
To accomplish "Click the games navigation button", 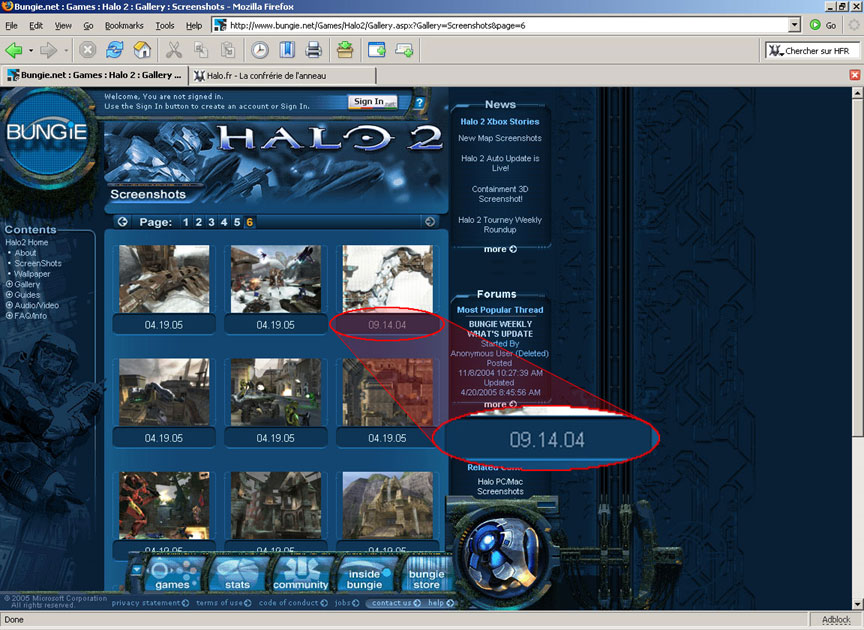I will [x=172, y=573].
